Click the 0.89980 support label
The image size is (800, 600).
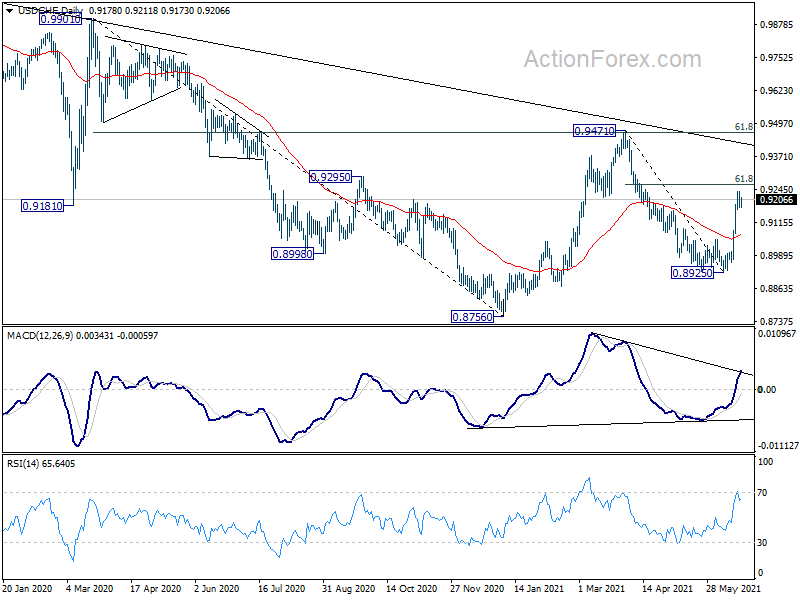point(292,254)
